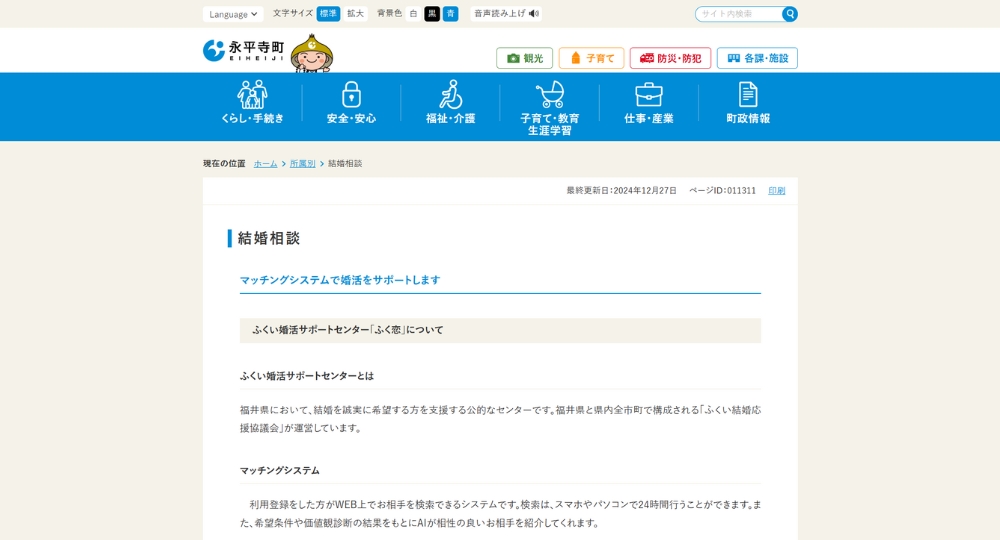Screen dimensions: 1000x540
Task: Click ページID:011311 text
Action: [722, 191]
